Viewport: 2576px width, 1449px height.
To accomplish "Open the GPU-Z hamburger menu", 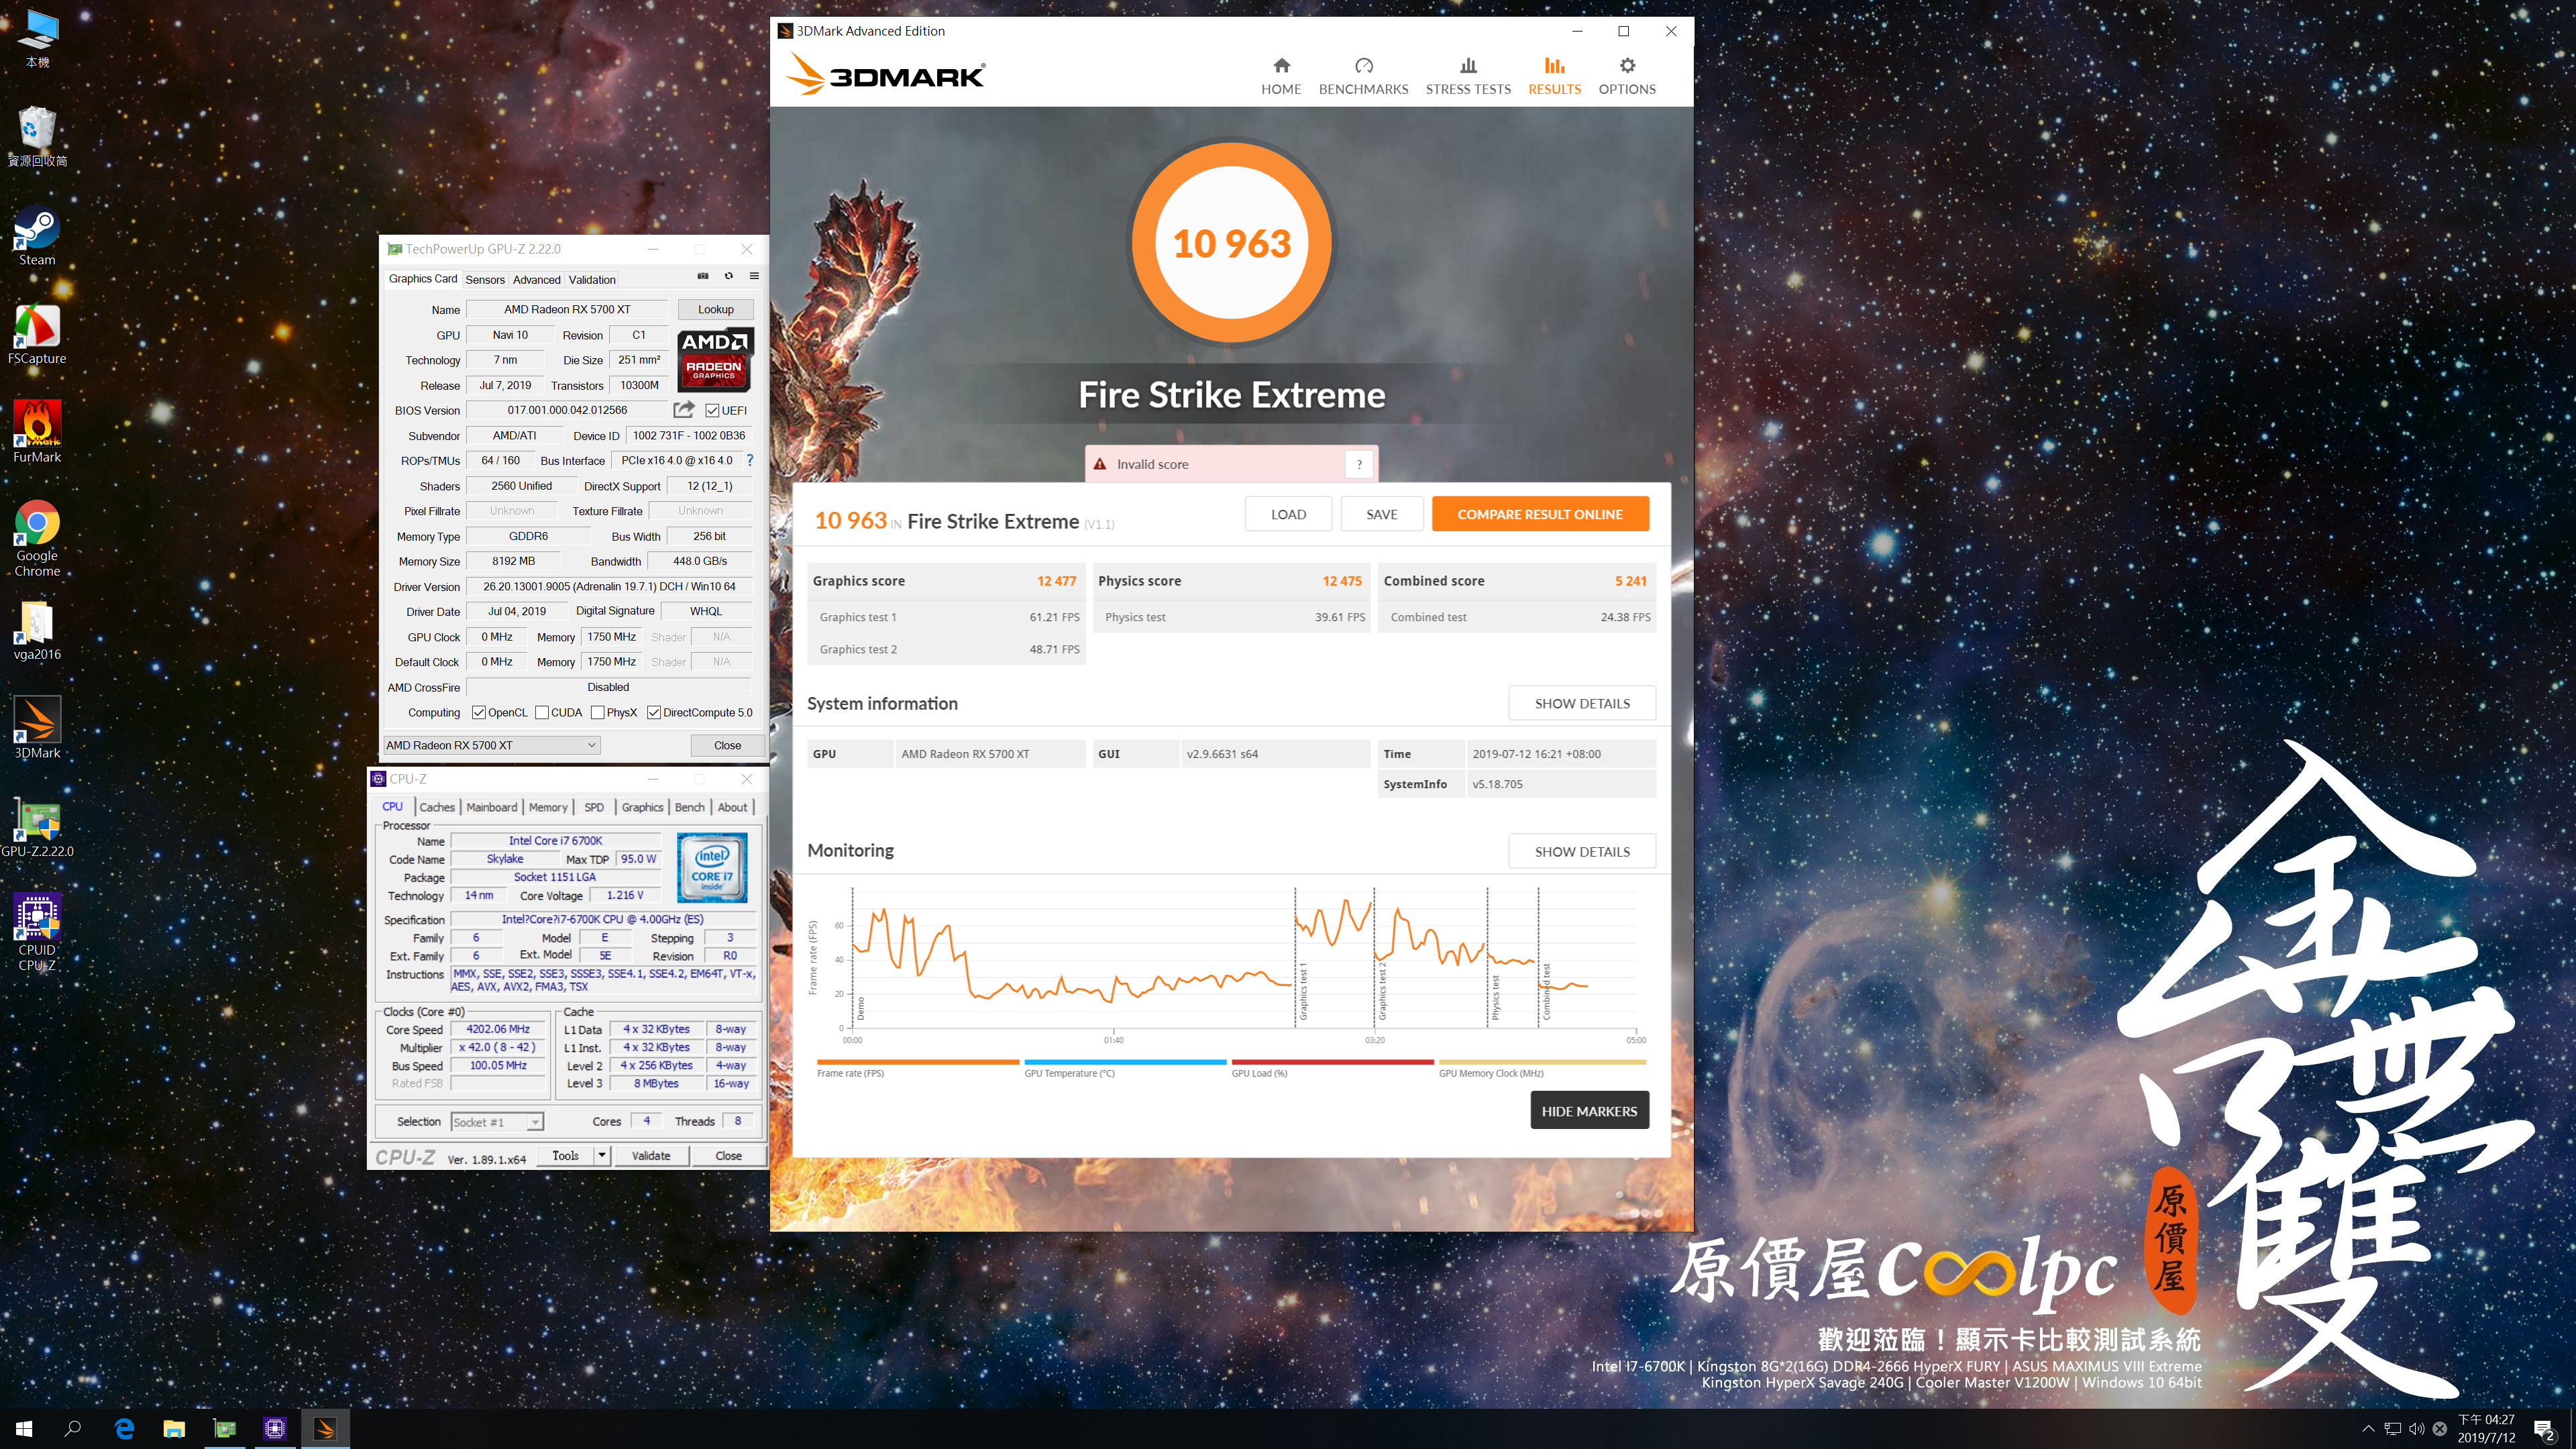I will 754,276.
